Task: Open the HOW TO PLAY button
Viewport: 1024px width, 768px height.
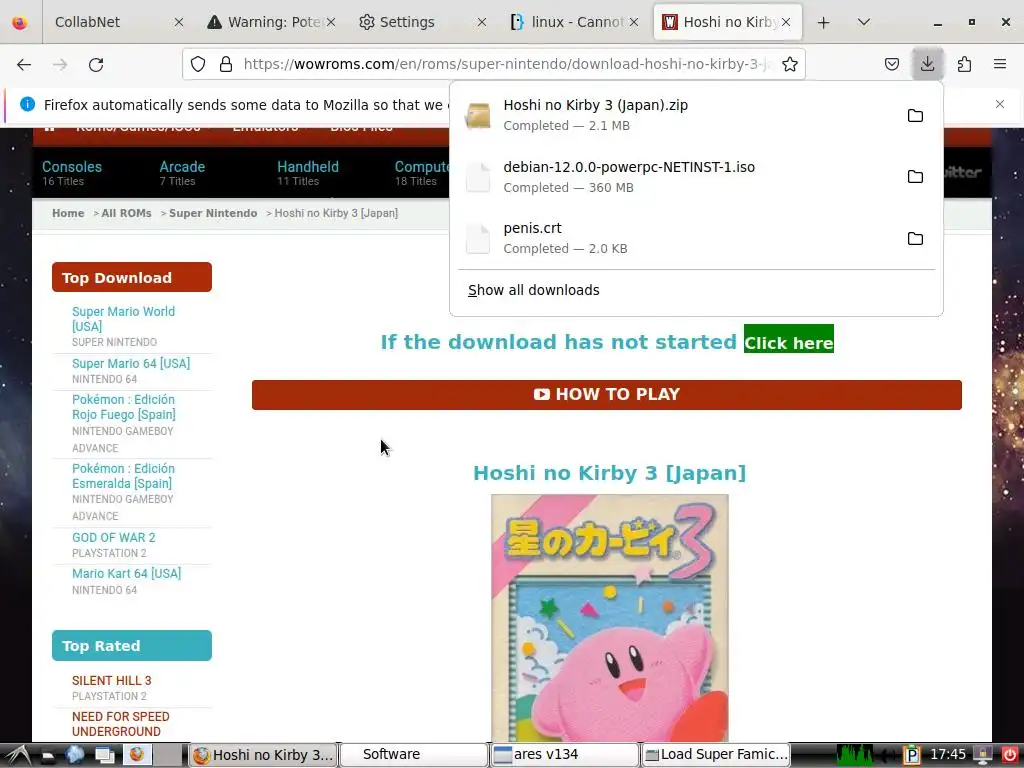Action: click(607, 394)
